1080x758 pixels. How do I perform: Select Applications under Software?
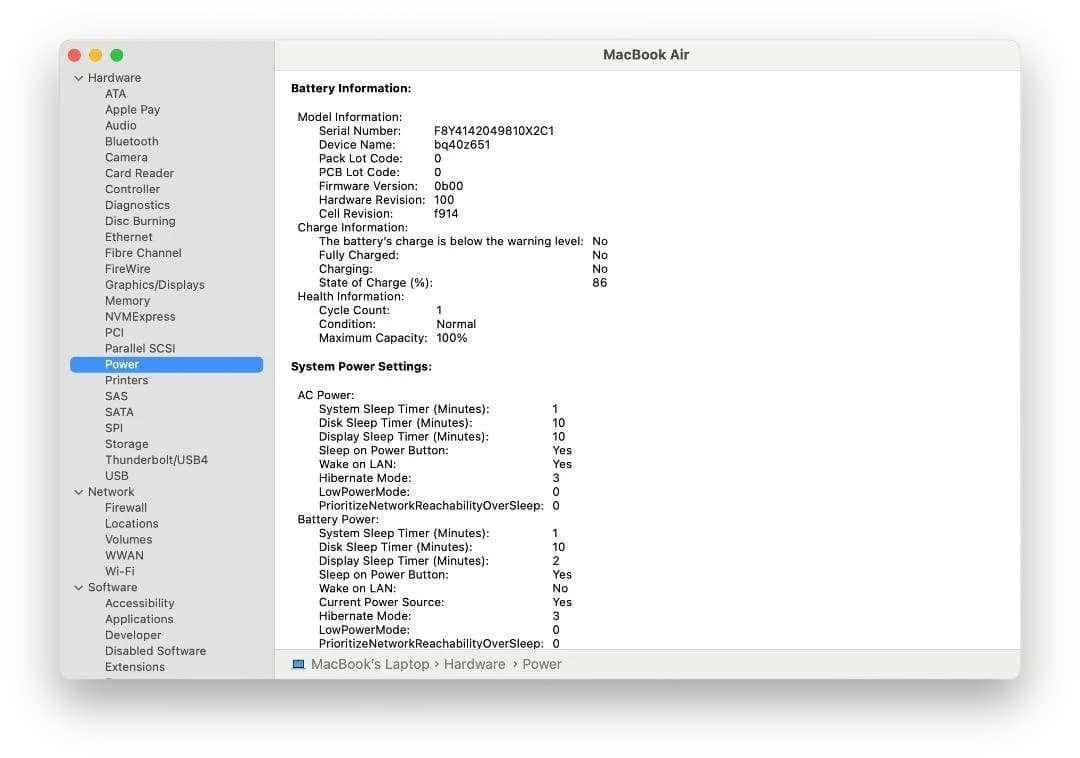click(139, 619)
